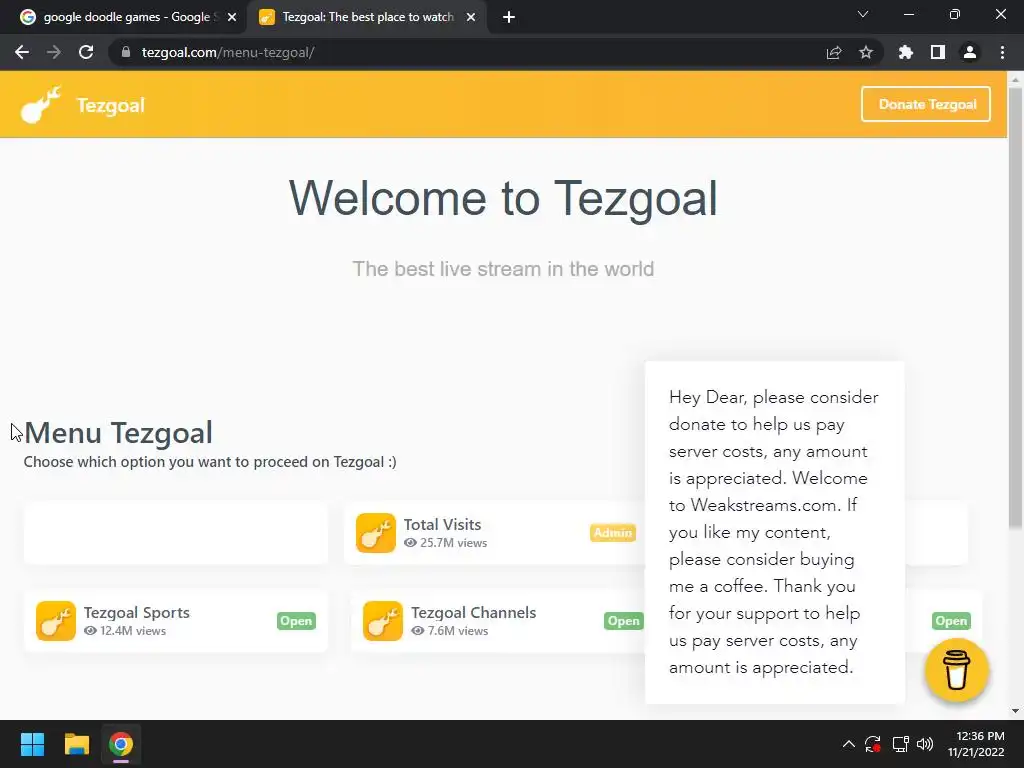Image resolution: width=1024 pixels, height=768 pixels.
Task: Open the Buy Me a Coffee cup widget
Action: coord(957,670)
